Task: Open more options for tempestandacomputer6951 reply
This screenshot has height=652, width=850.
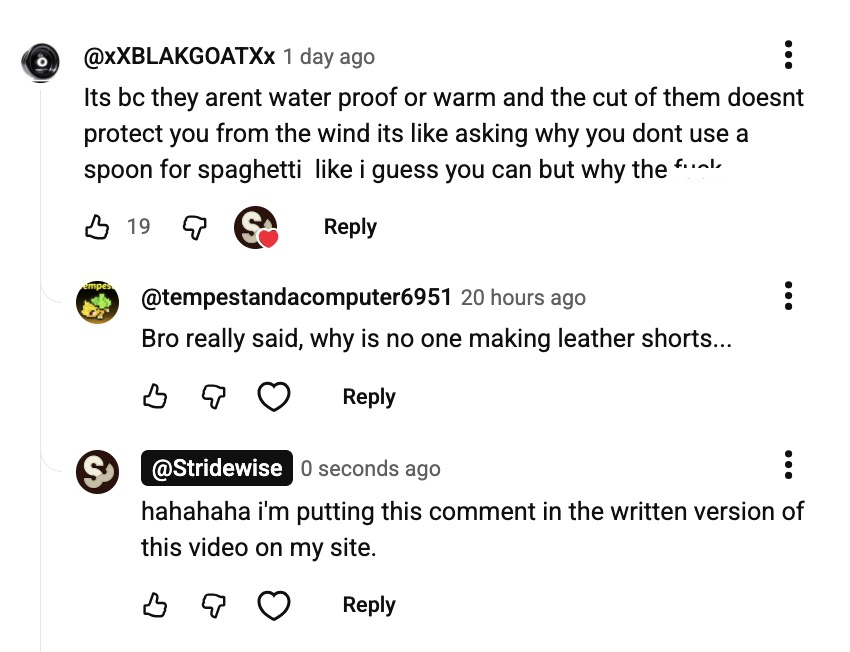Action: (x=789, y=296)
